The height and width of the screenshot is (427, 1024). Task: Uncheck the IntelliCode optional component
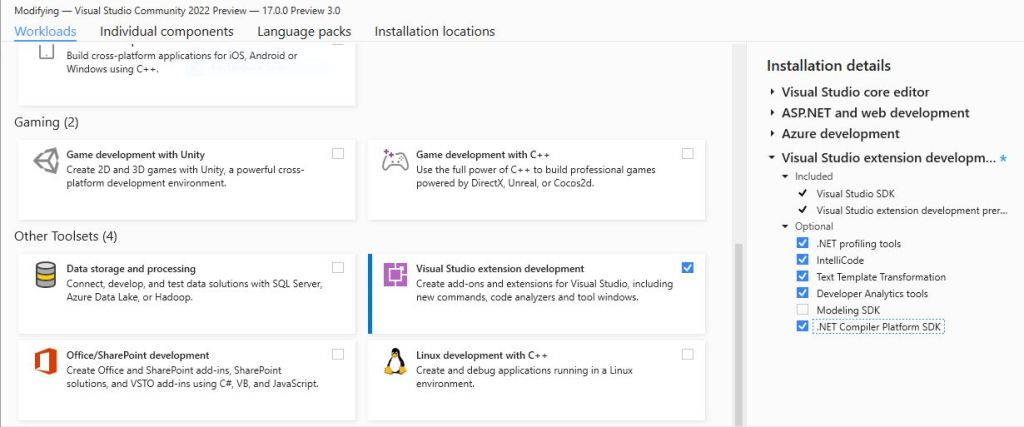pyautogui.click(x=802, y=260)
